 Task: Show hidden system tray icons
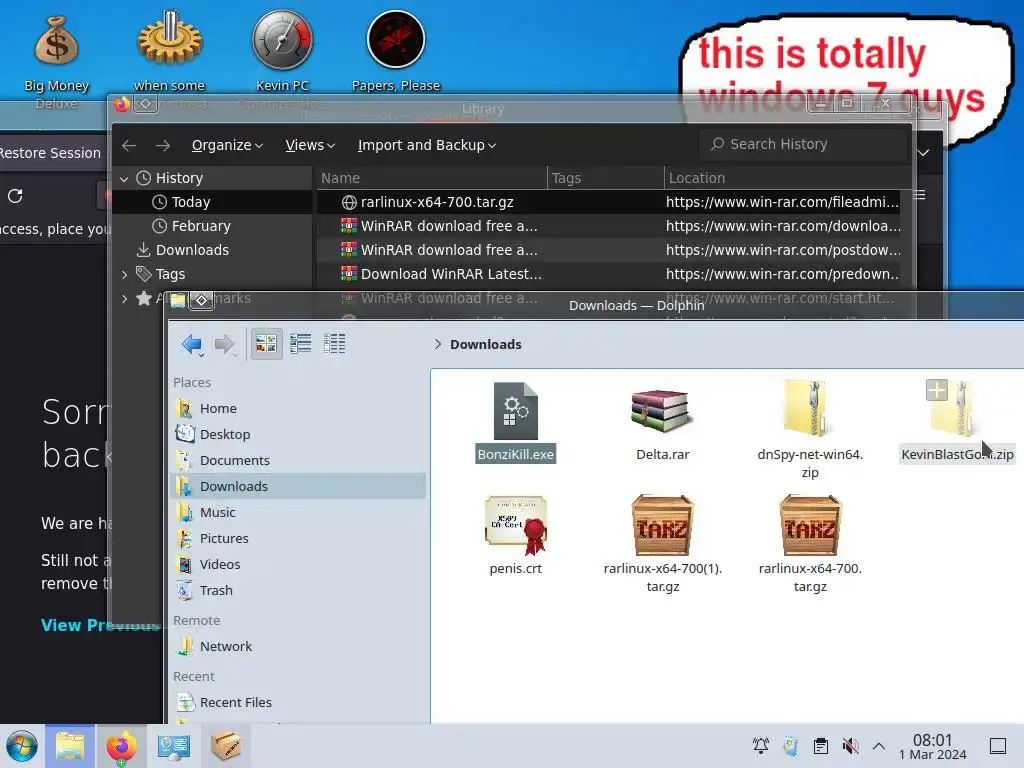tap(879, 746)
